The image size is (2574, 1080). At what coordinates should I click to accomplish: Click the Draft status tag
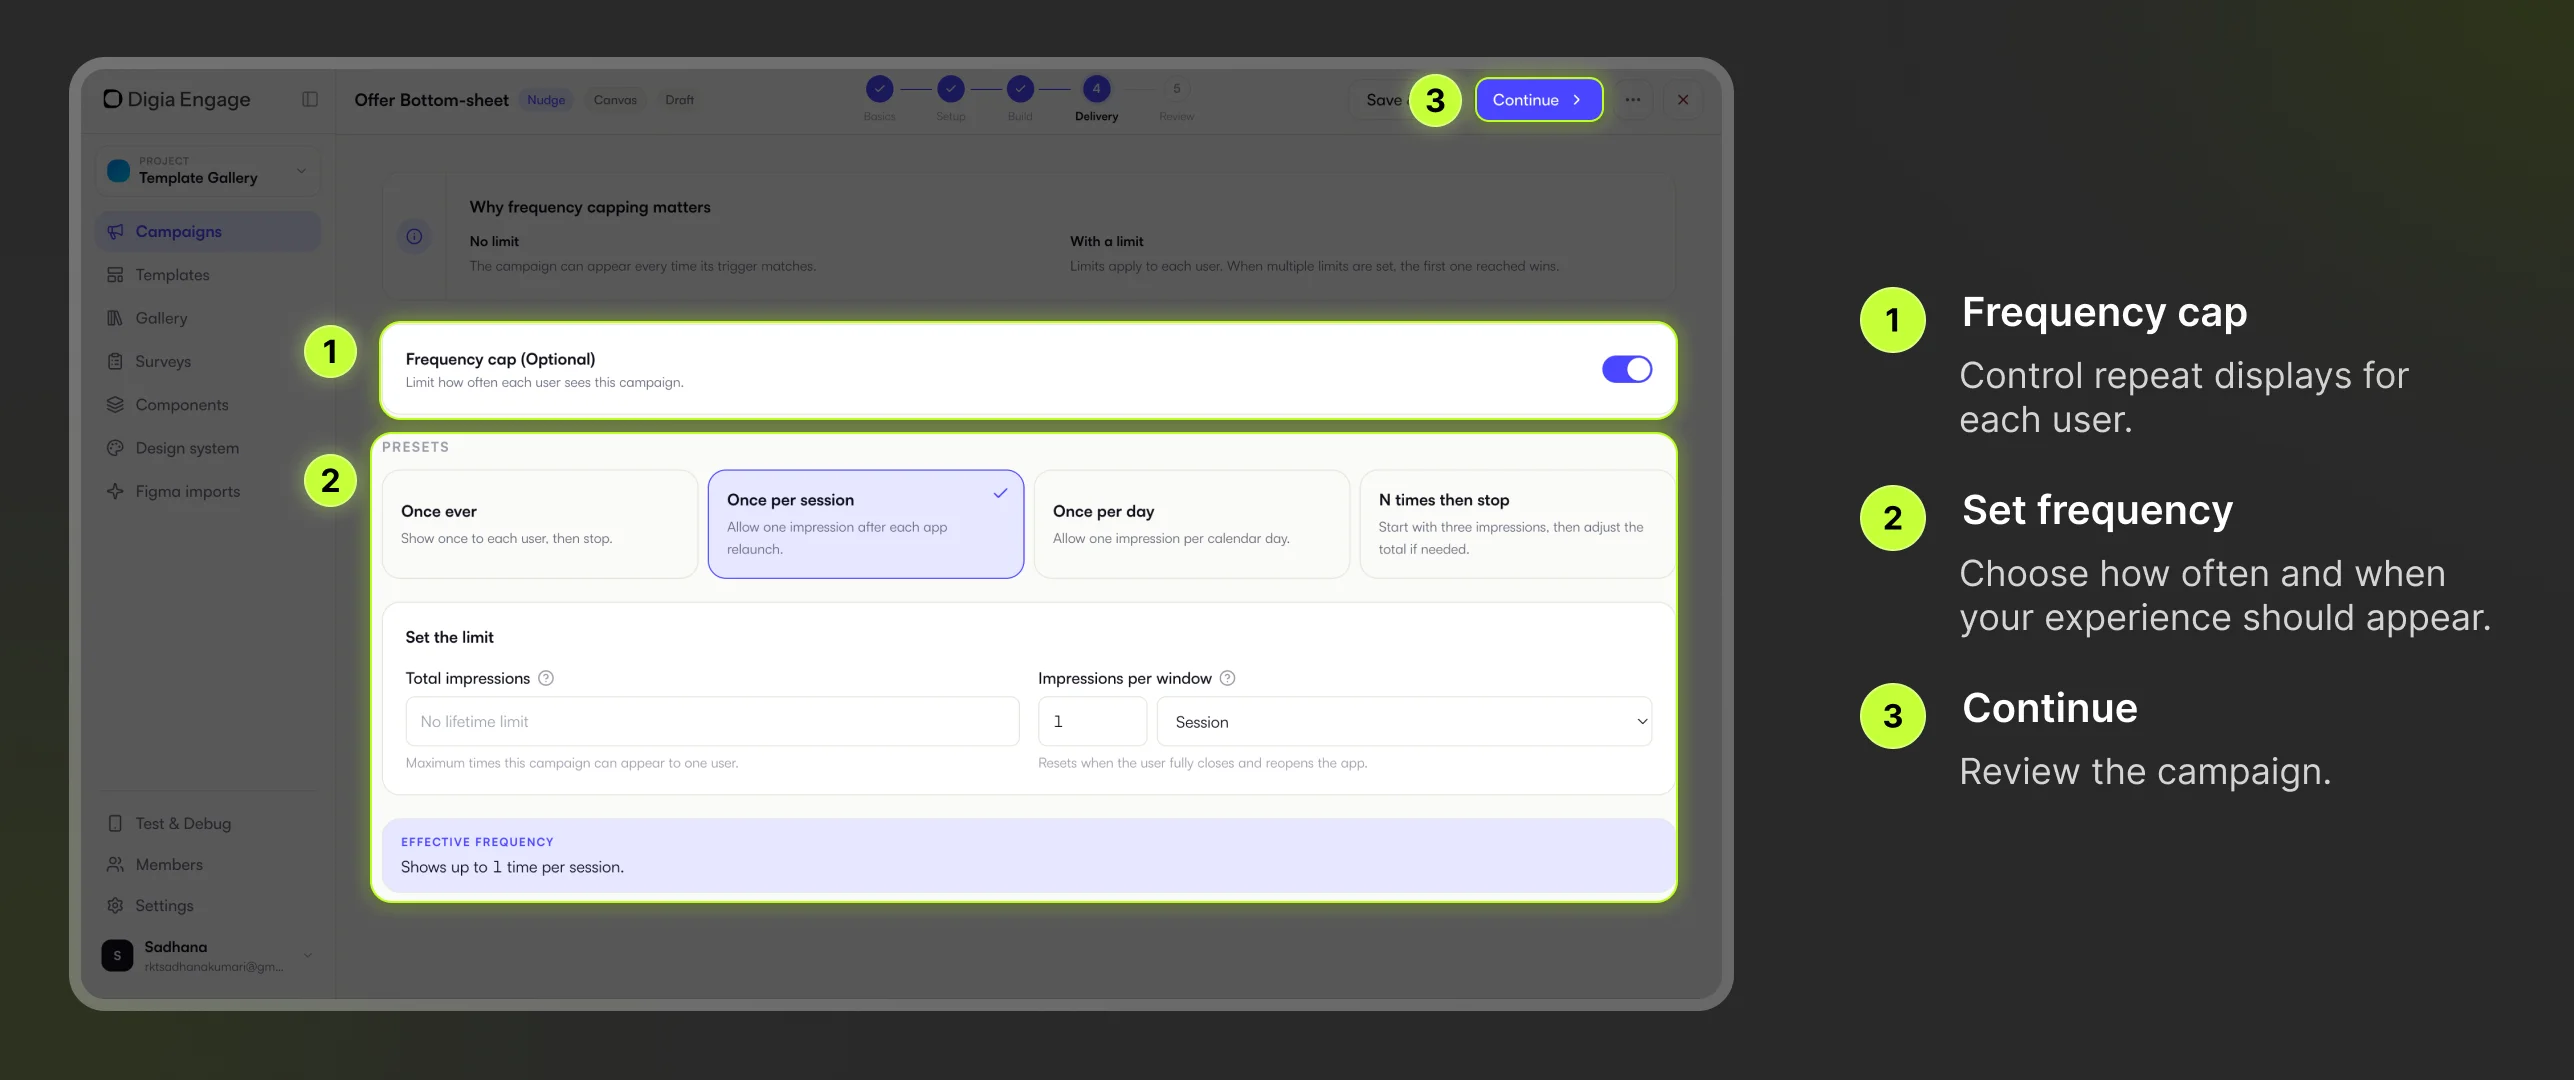click(x=679, y=100)
